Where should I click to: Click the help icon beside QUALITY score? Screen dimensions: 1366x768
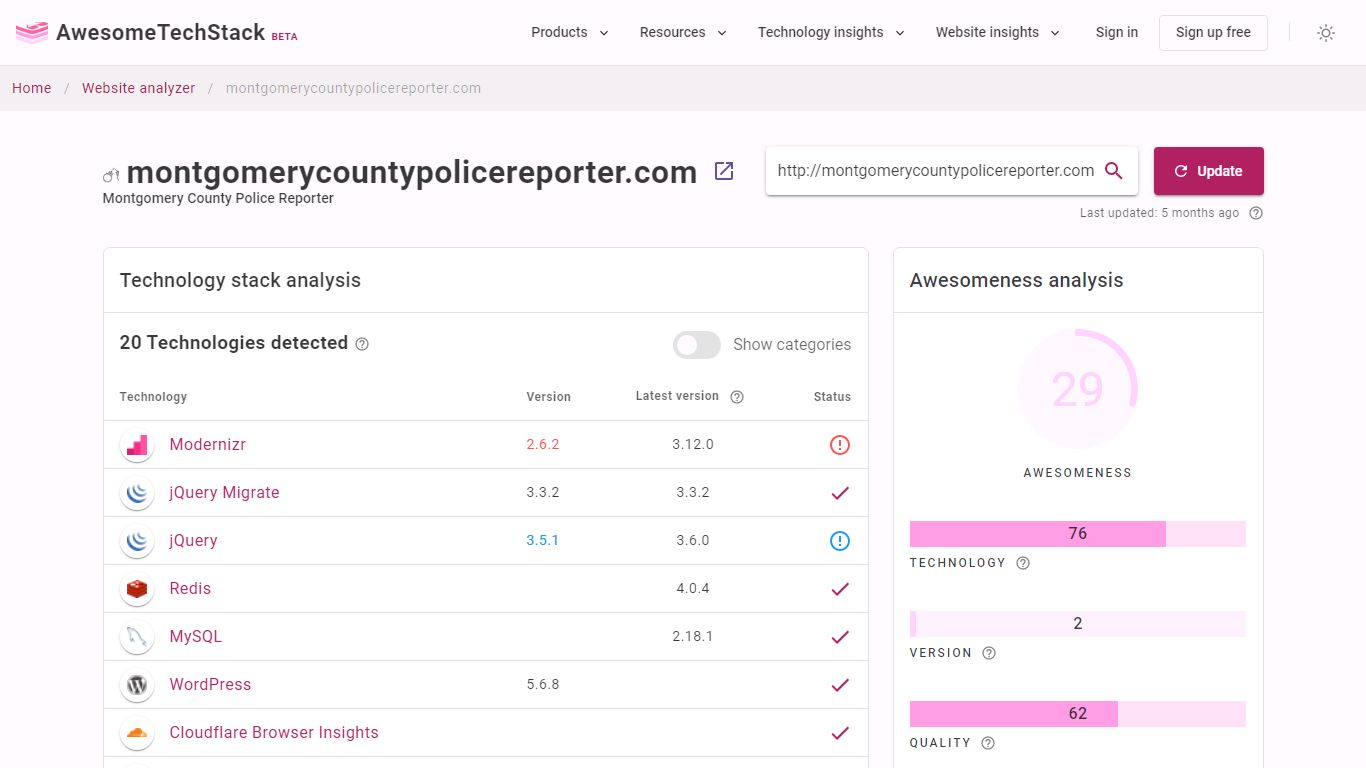(988, 743)
